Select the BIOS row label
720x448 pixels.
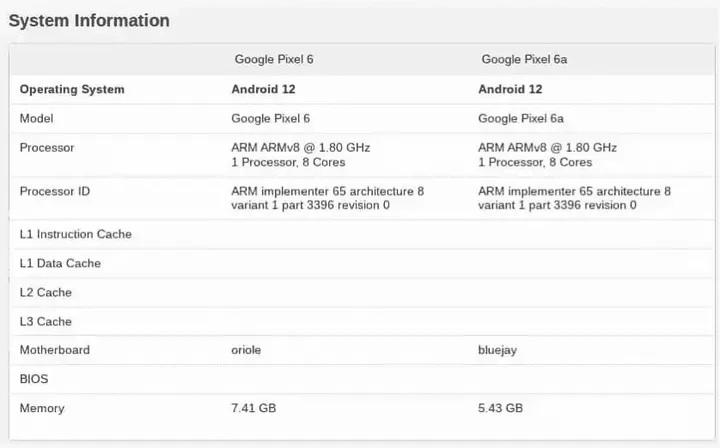(x=34, y=379)
